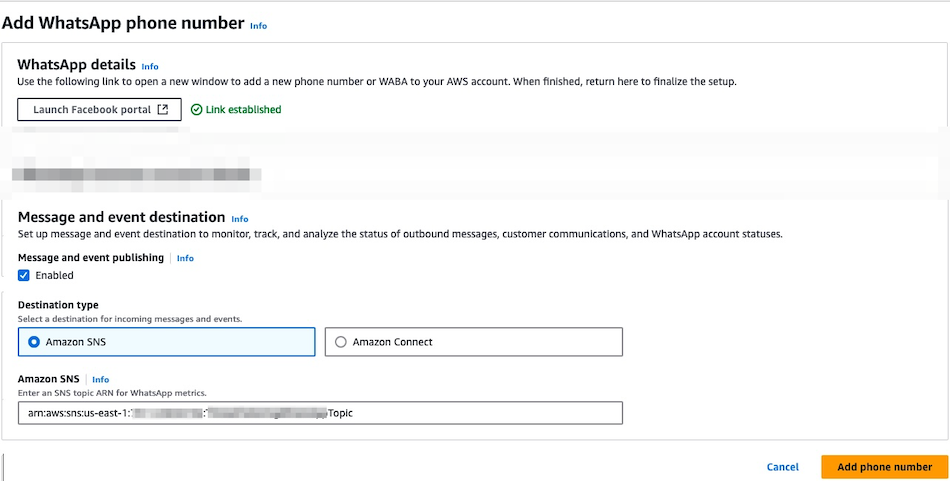Click external link icon in Launch Facebook portal
This screenshot has height=481, width=950.
coord(162,110)
